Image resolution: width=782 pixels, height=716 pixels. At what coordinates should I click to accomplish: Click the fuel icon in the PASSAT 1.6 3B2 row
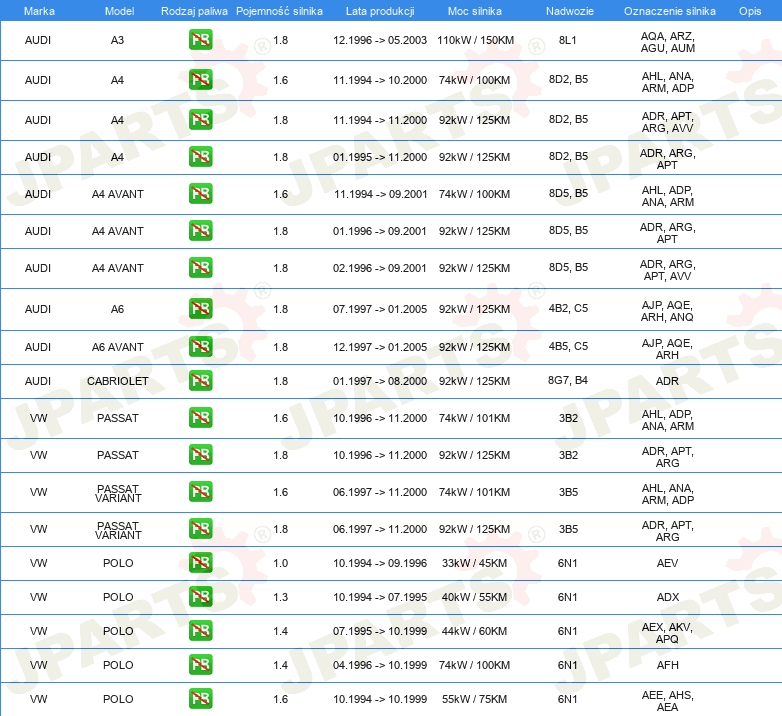(200, 418)
